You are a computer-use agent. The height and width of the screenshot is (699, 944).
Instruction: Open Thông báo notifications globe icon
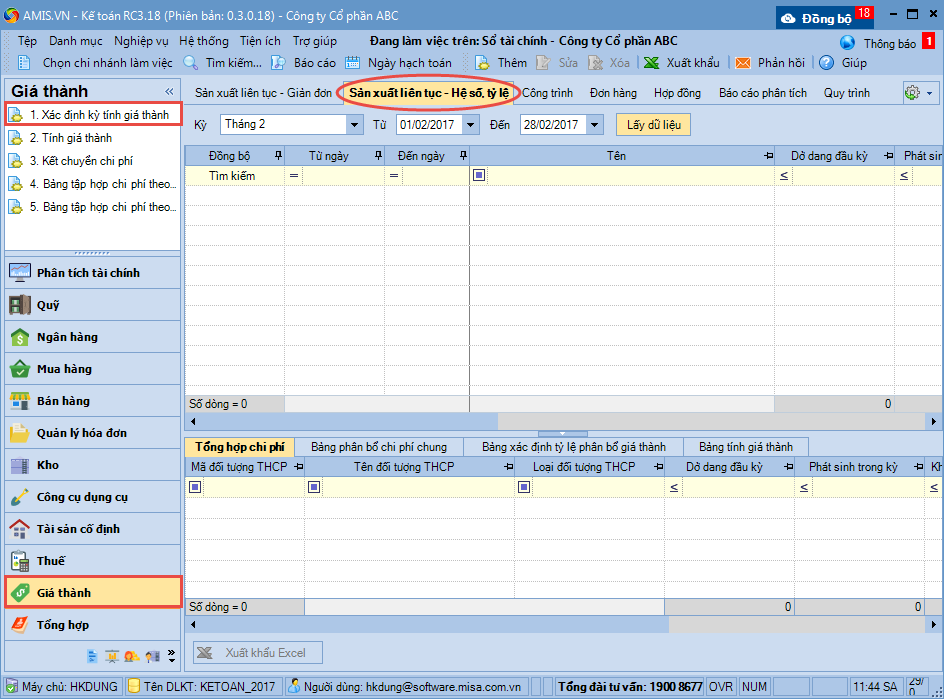coord(848,43)
